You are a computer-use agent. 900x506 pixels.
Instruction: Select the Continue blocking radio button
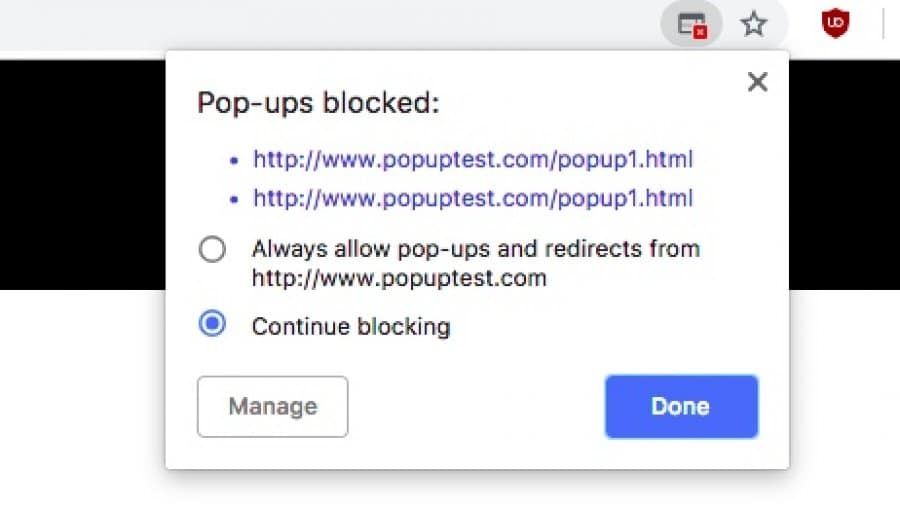tap(212, 325)
